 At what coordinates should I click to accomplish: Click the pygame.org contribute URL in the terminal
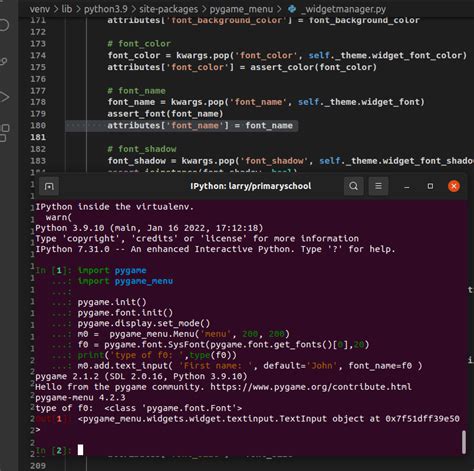coord(311,387)
